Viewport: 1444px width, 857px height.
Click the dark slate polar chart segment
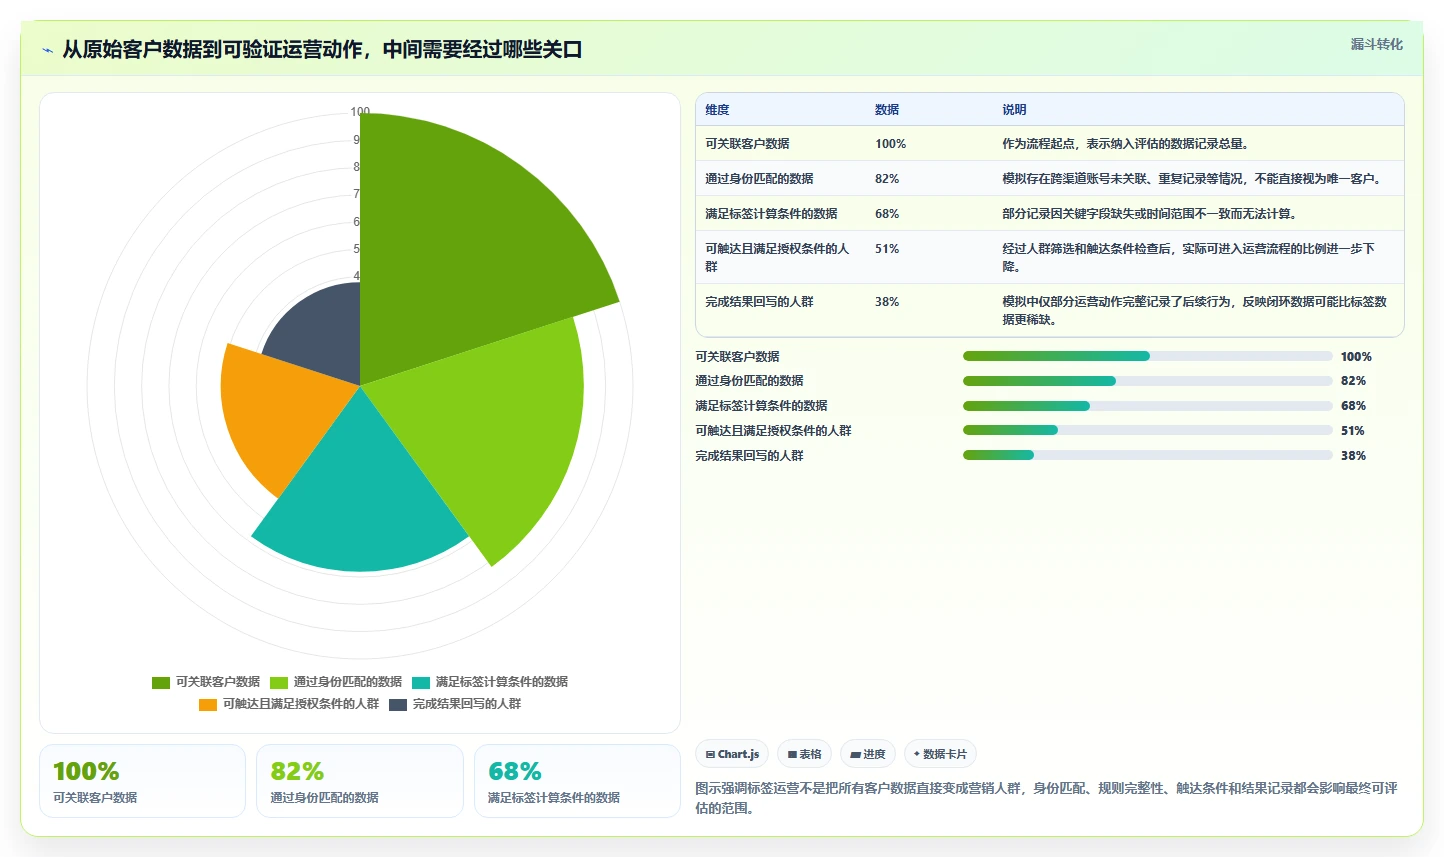coord(320,330)
